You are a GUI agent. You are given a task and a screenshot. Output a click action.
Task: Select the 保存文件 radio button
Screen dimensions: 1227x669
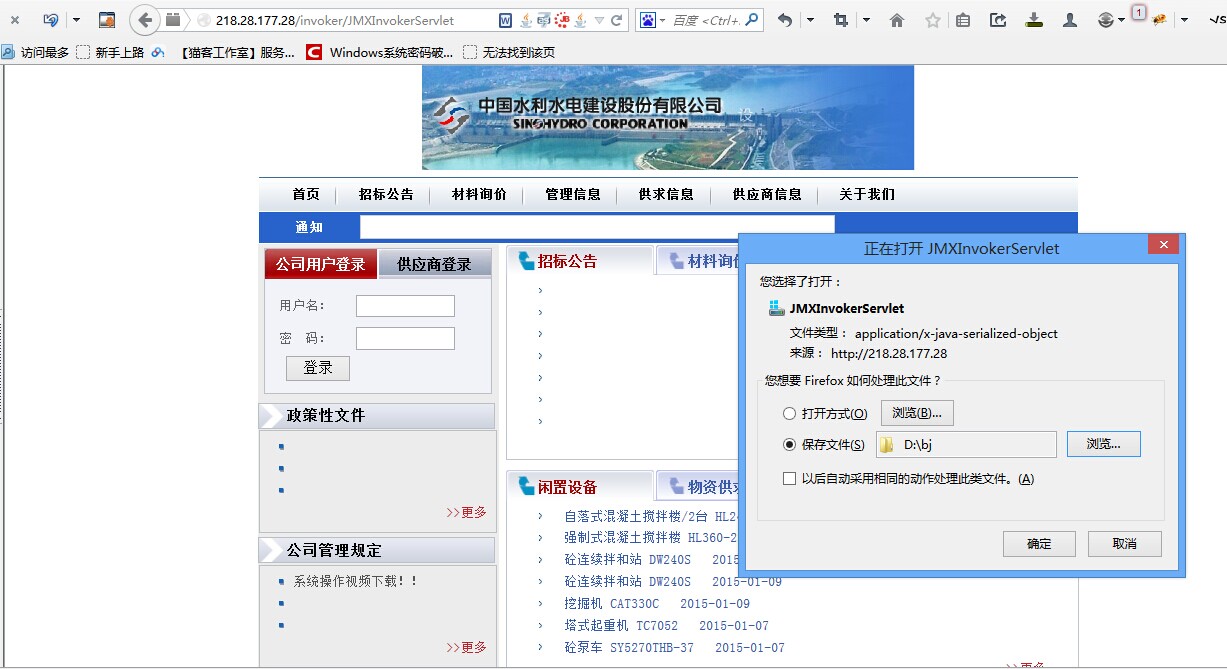790,444
